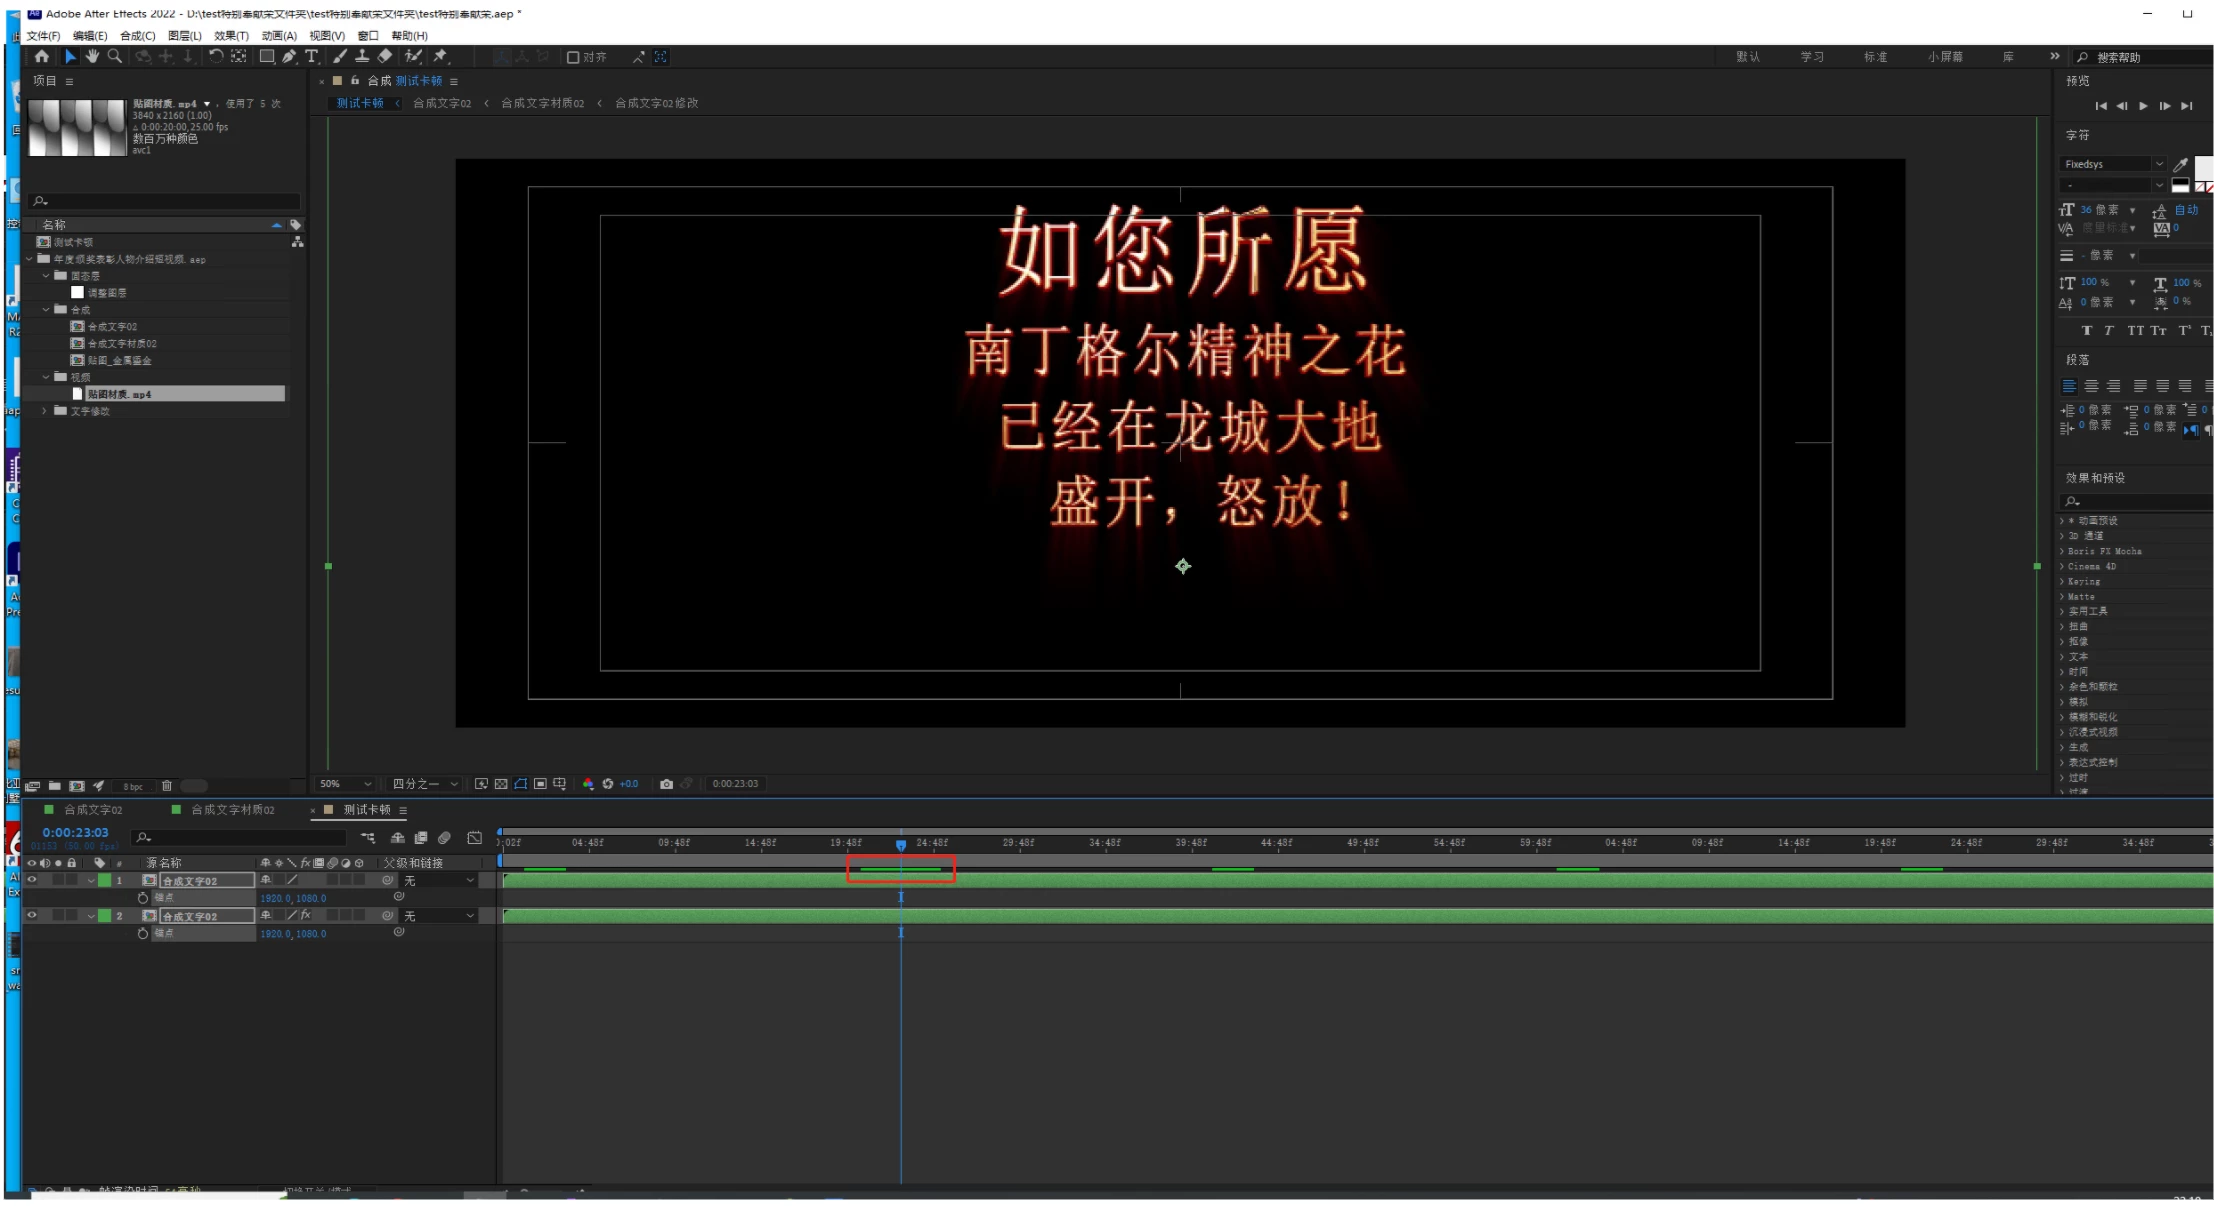Select the Hand tool in toolbar
2214x1212 pixels.
pos(92,56)
